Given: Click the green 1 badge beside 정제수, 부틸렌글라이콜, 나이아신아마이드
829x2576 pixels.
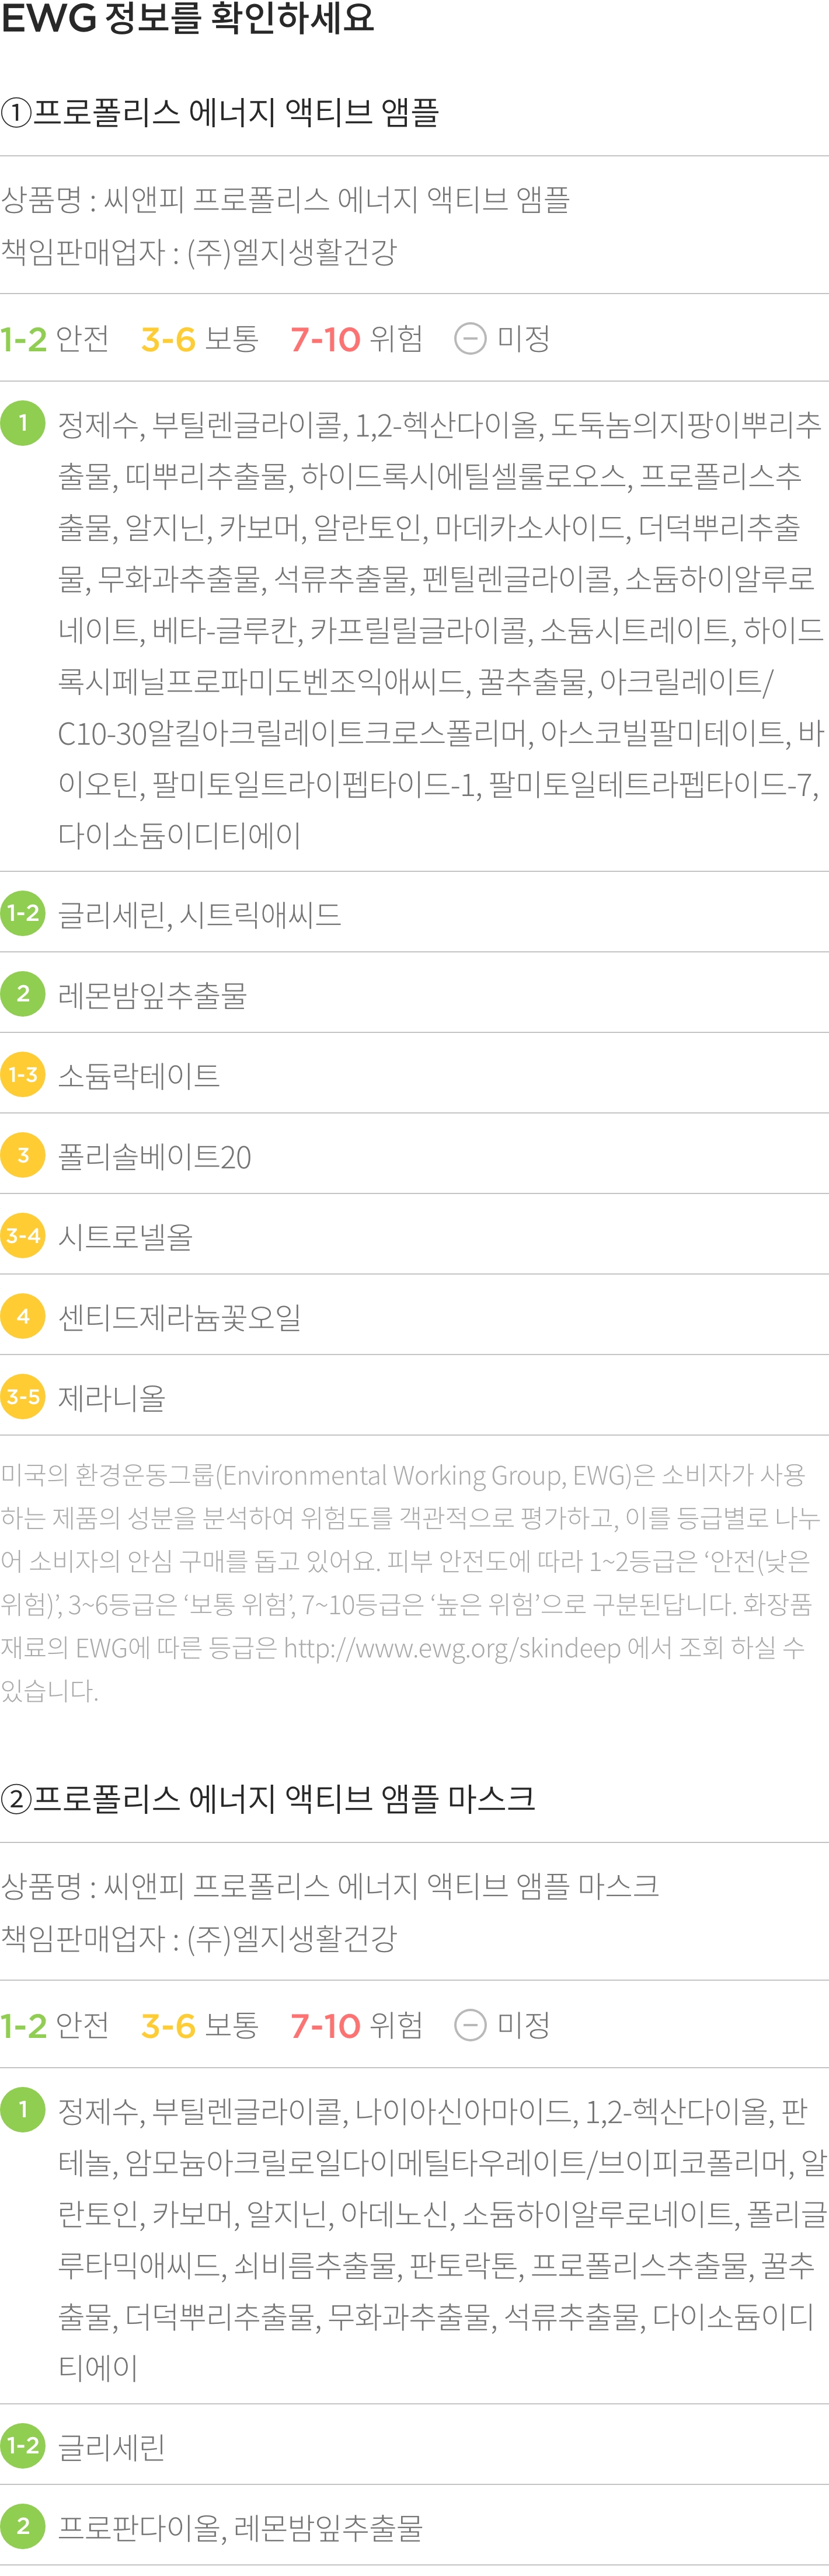Looking at the screenshot, I should (x=23, y=2109).
